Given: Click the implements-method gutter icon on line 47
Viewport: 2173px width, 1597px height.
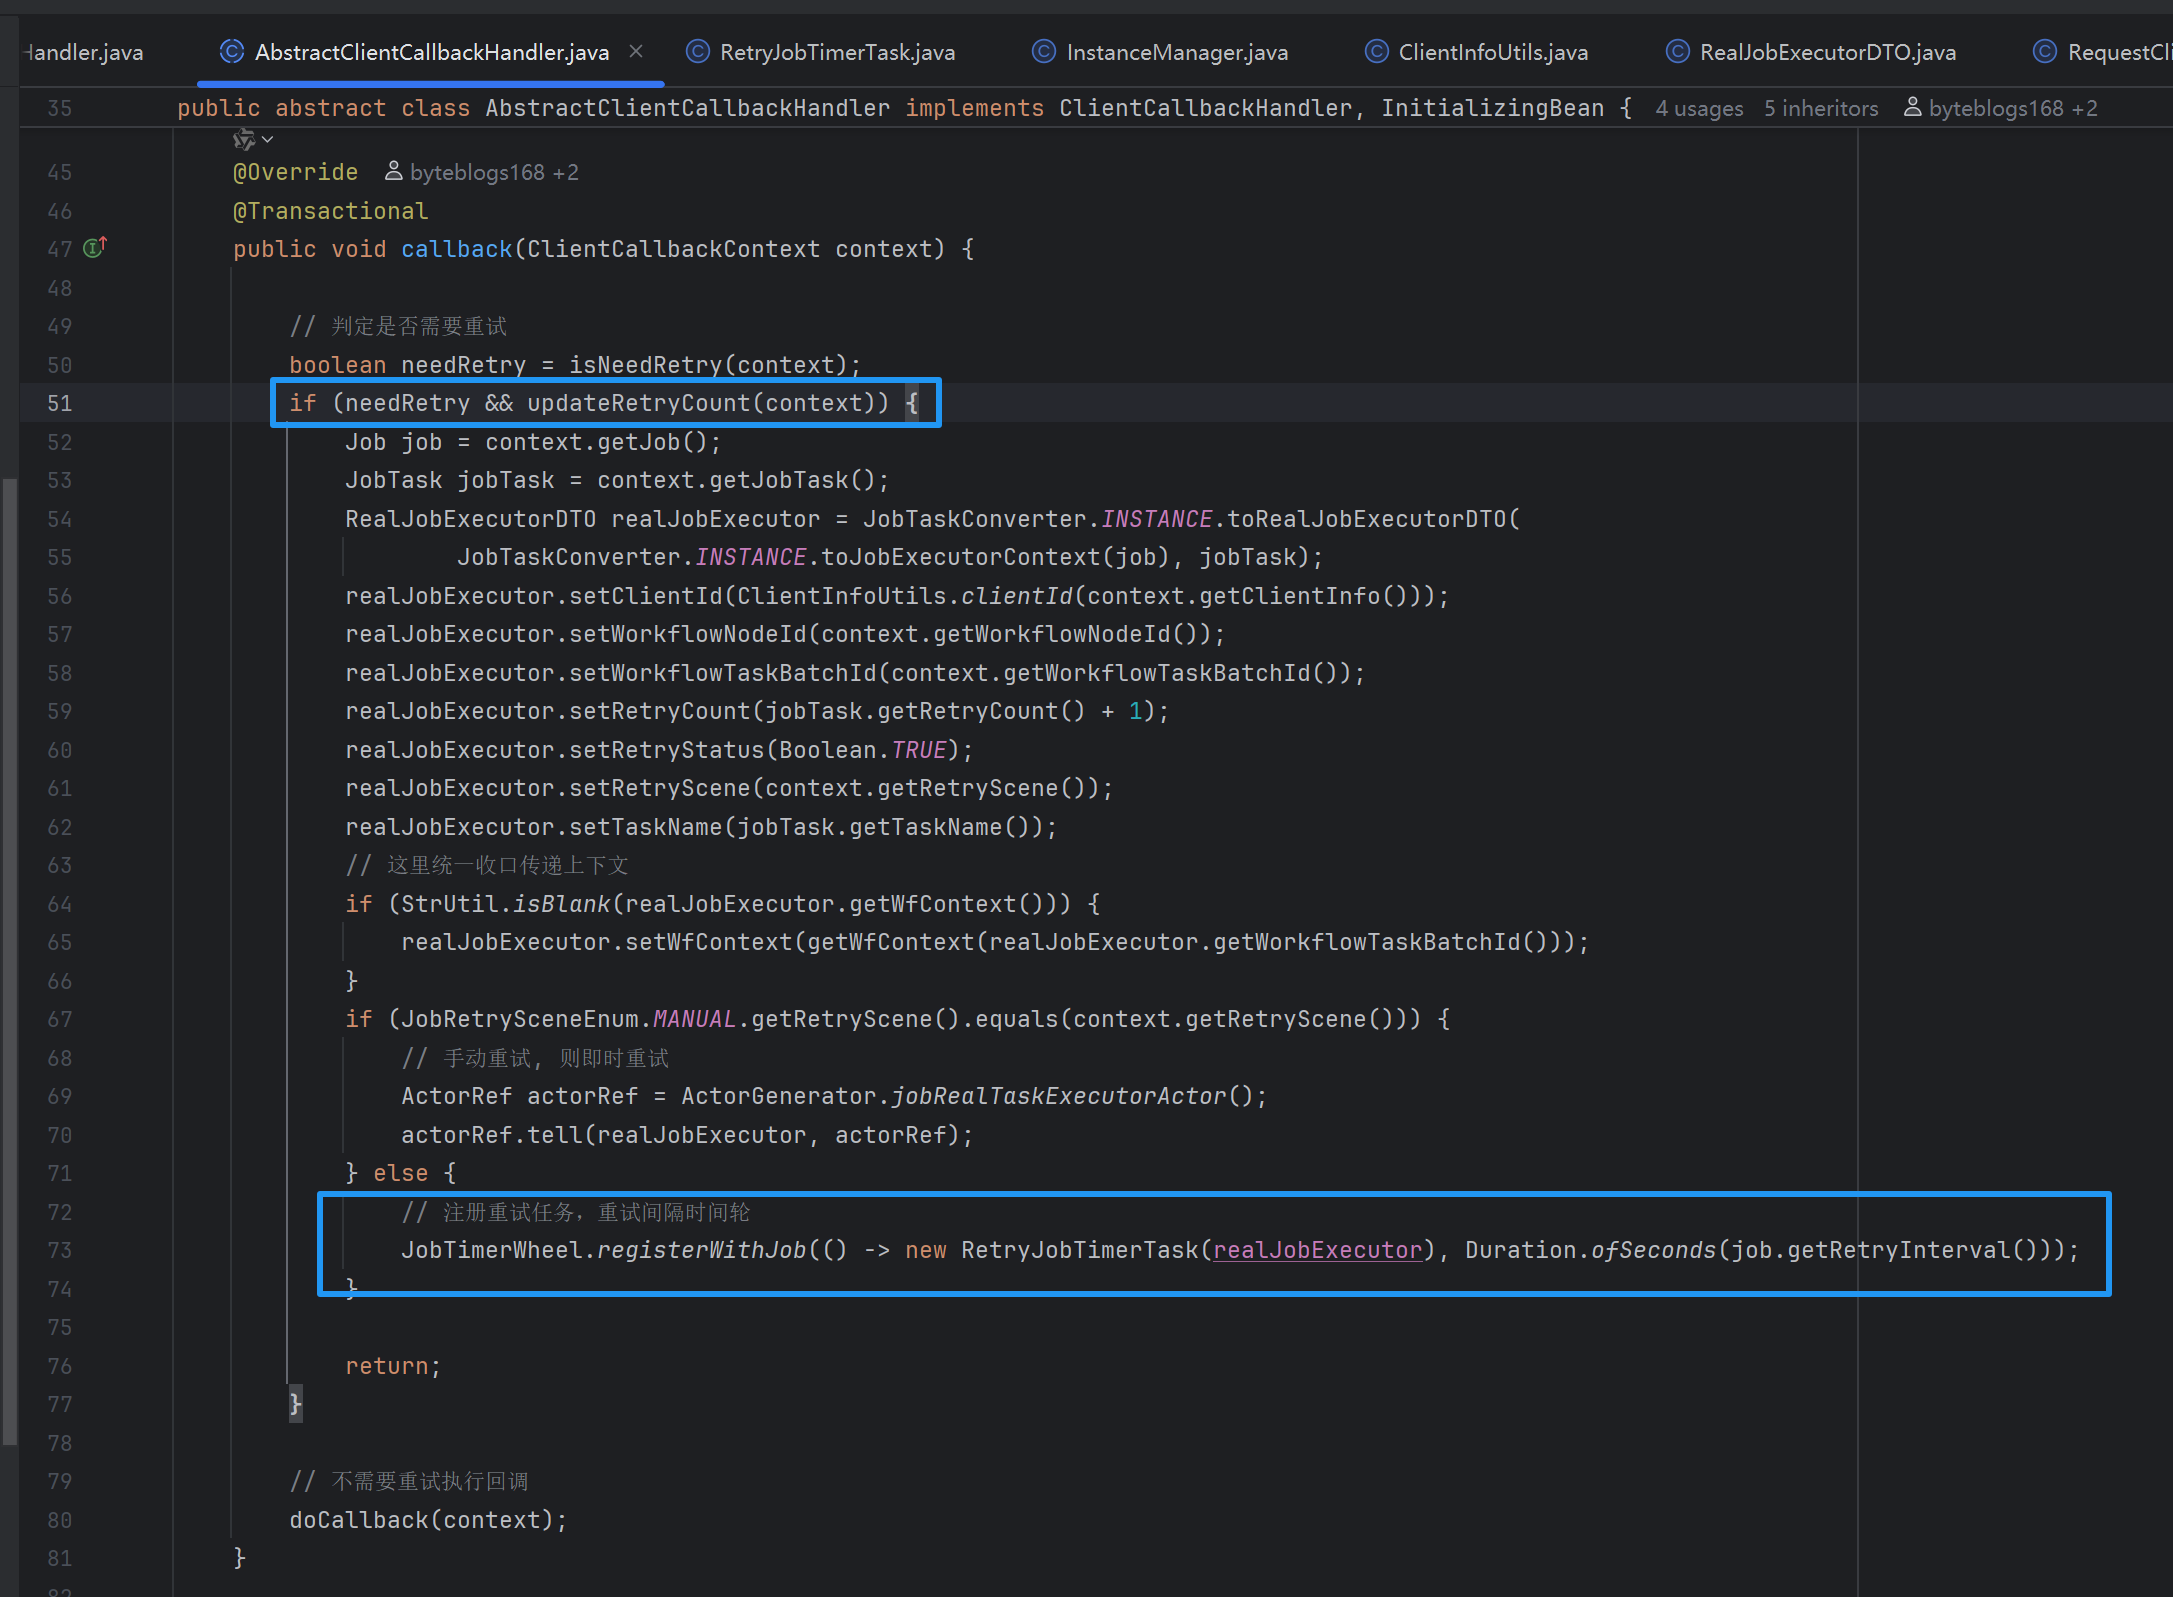Looking at the screenshot, I should pos(95,247).
